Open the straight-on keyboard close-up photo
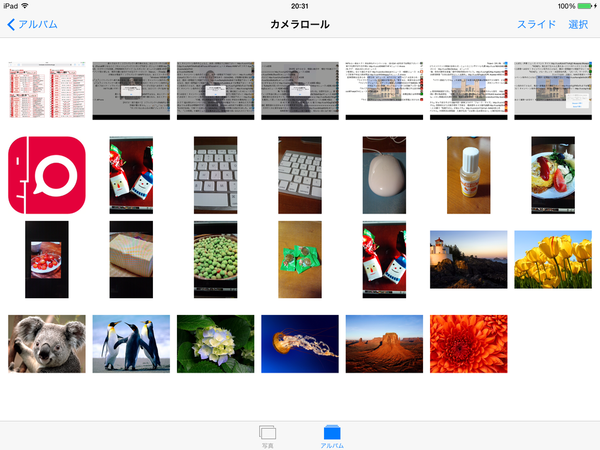The width and height of the screenshot is (600, 450). point(215,175)
